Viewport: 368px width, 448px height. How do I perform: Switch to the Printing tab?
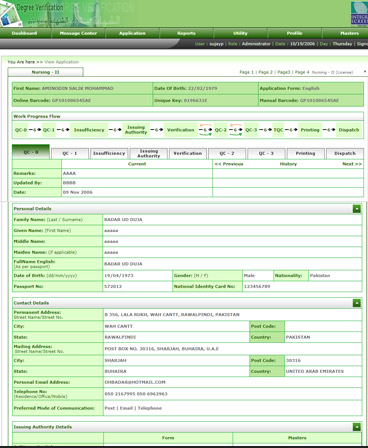(305, 153)
